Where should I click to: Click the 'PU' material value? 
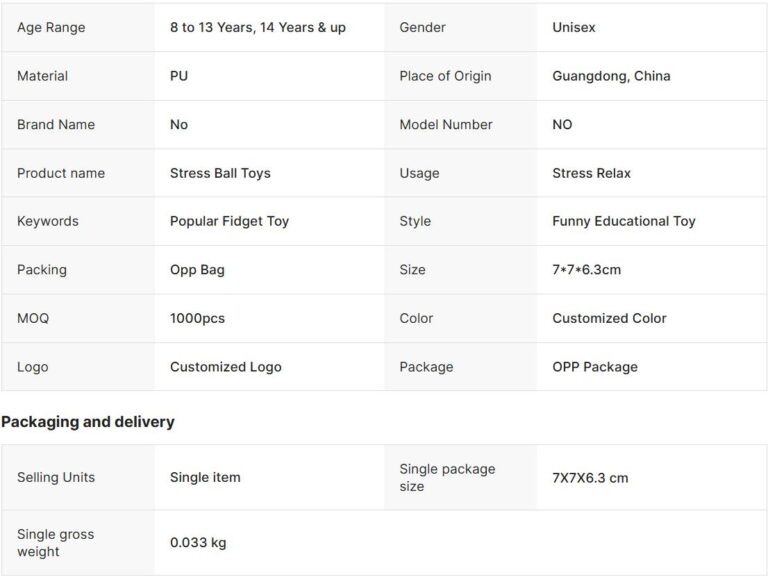(x=179, y=76)
